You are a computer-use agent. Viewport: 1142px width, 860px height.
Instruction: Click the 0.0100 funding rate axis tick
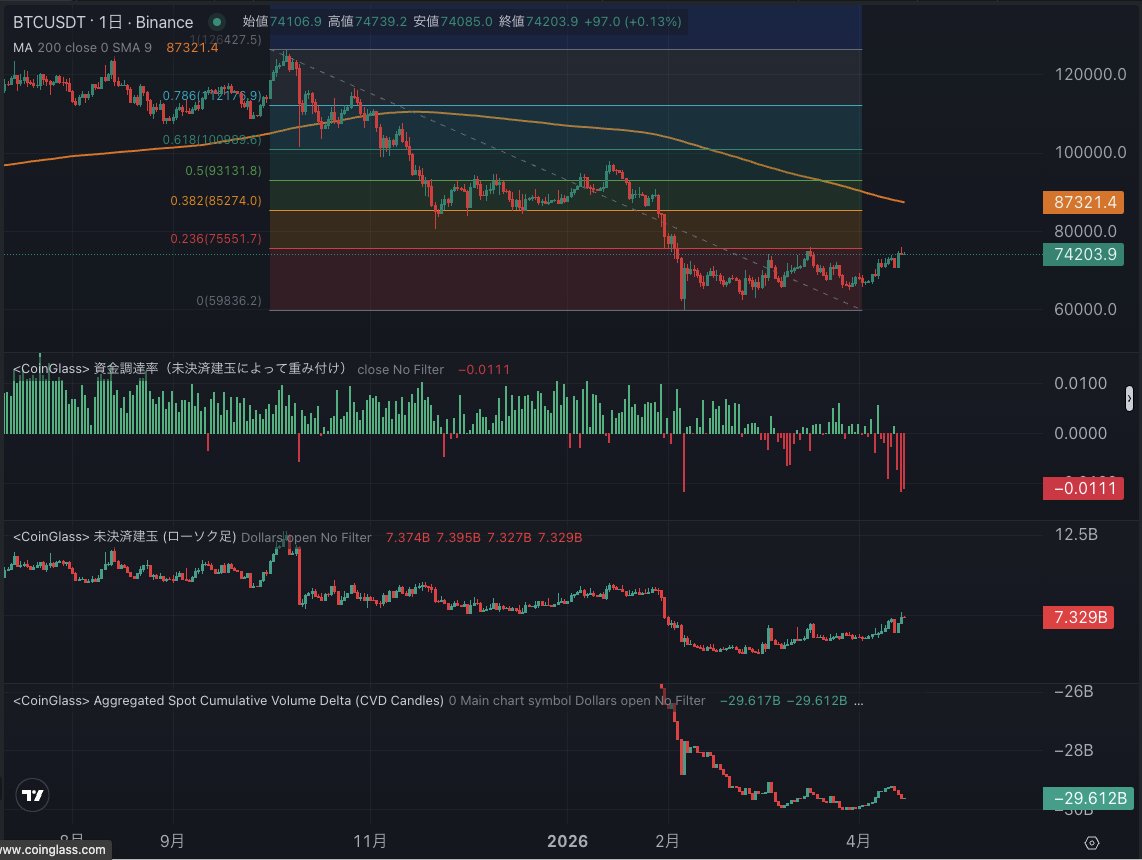(x=1080, y=383)
